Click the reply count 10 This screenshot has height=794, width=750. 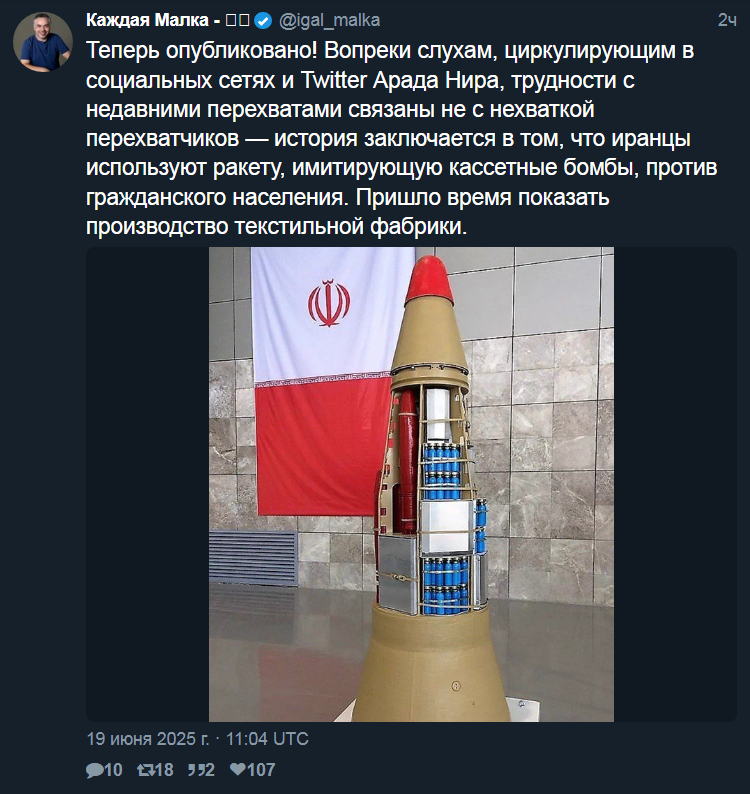click(113, 770)
